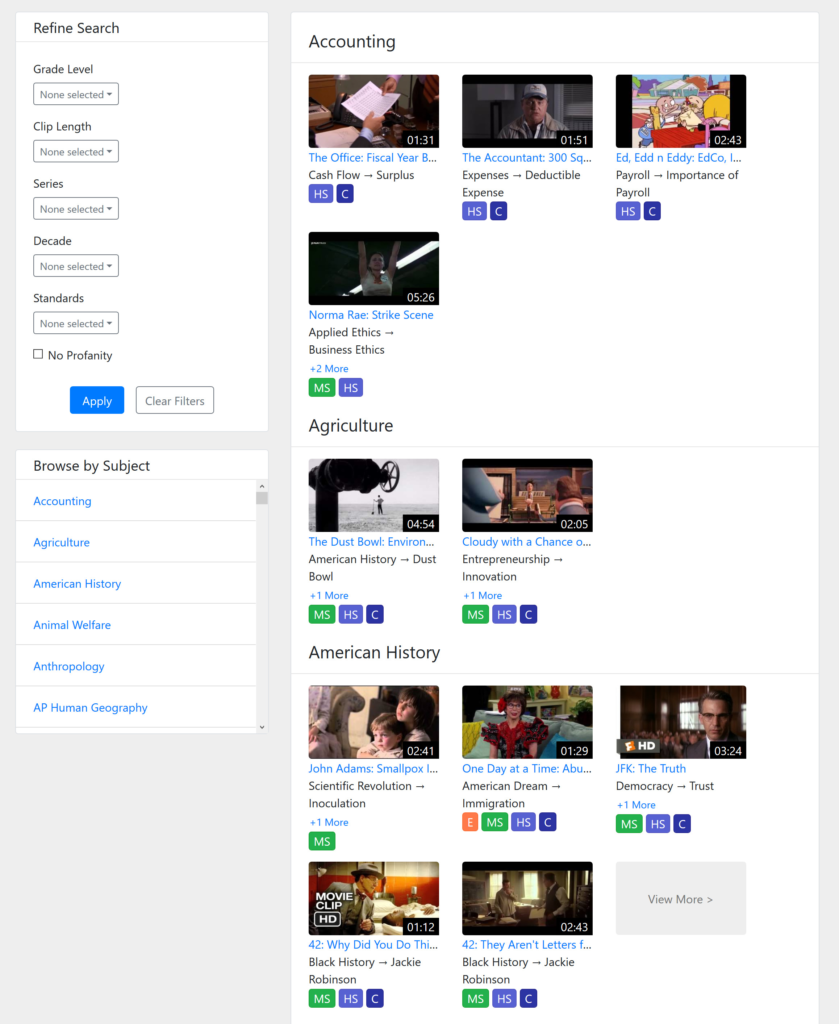Click HS badge under 42: Why Did You

[x=351, y=999]
